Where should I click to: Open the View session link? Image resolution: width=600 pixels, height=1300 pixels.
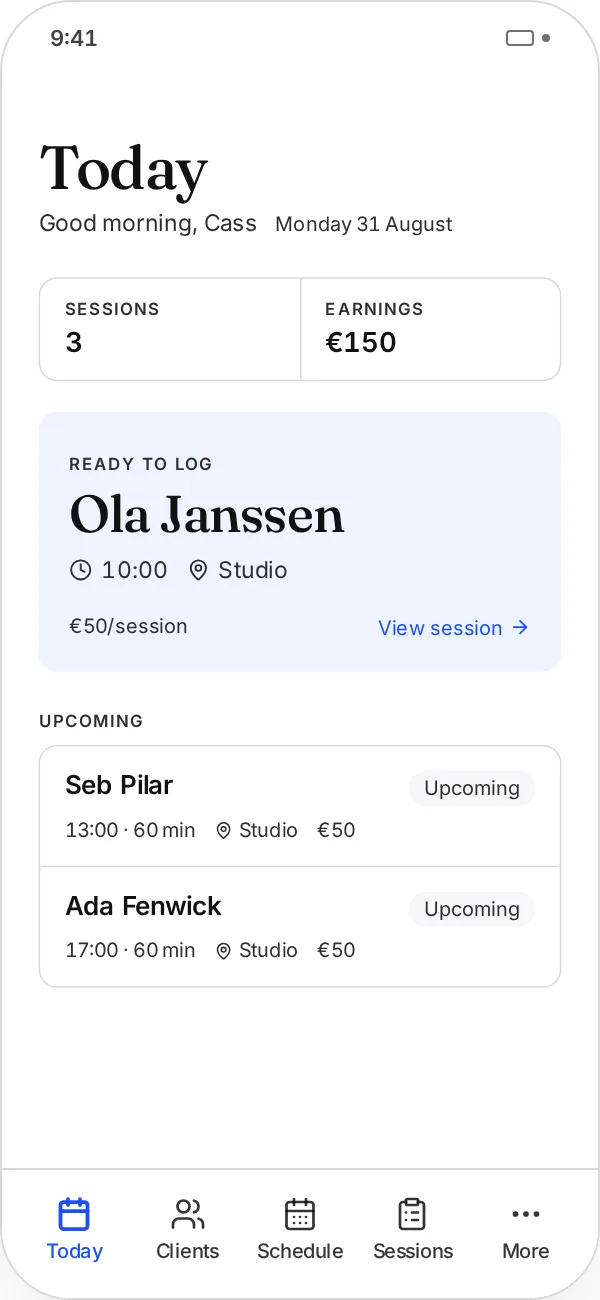pos(453,628)
